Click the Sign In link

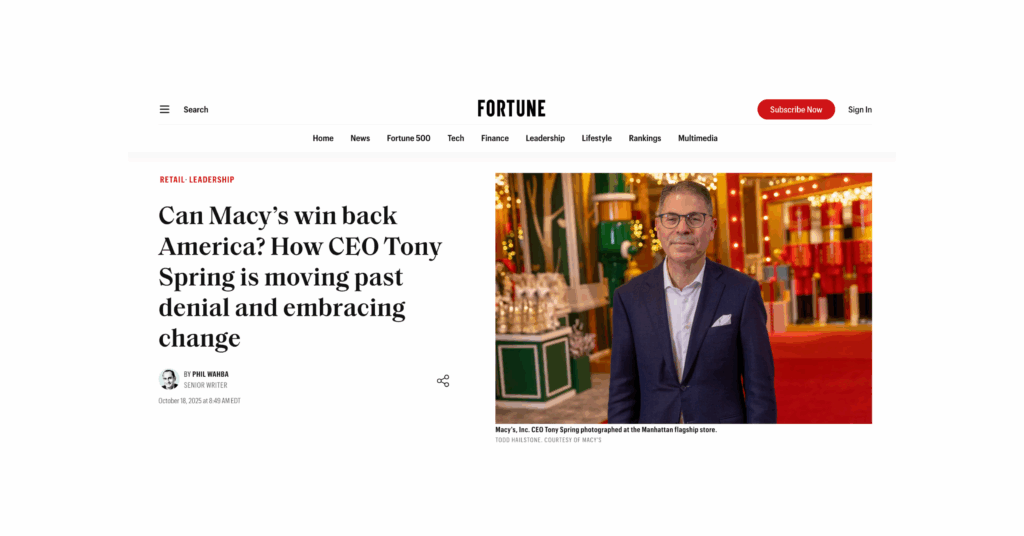pyautogui.click(x=860, y=110)
